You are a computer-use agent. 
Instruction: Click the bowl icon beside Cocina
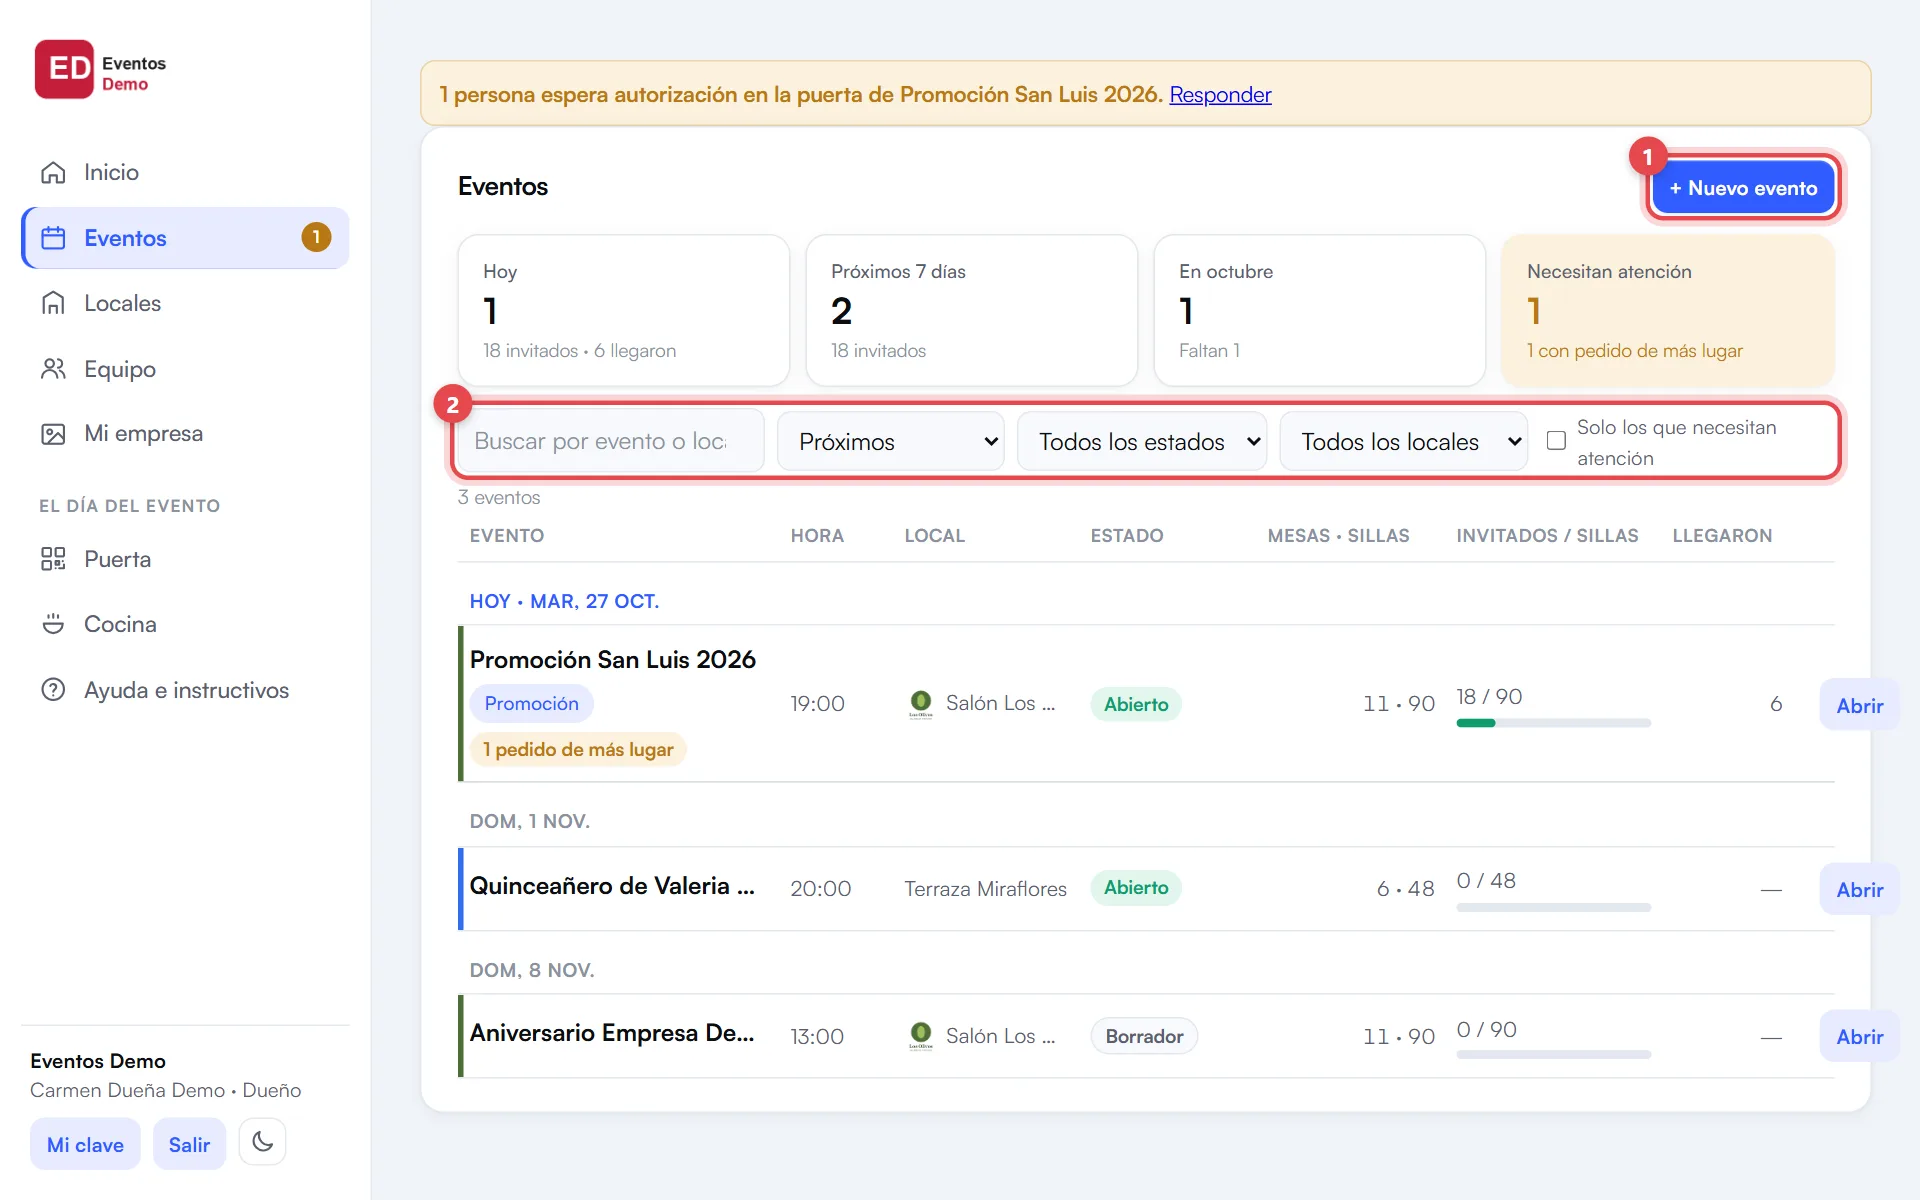coord(53,624)
